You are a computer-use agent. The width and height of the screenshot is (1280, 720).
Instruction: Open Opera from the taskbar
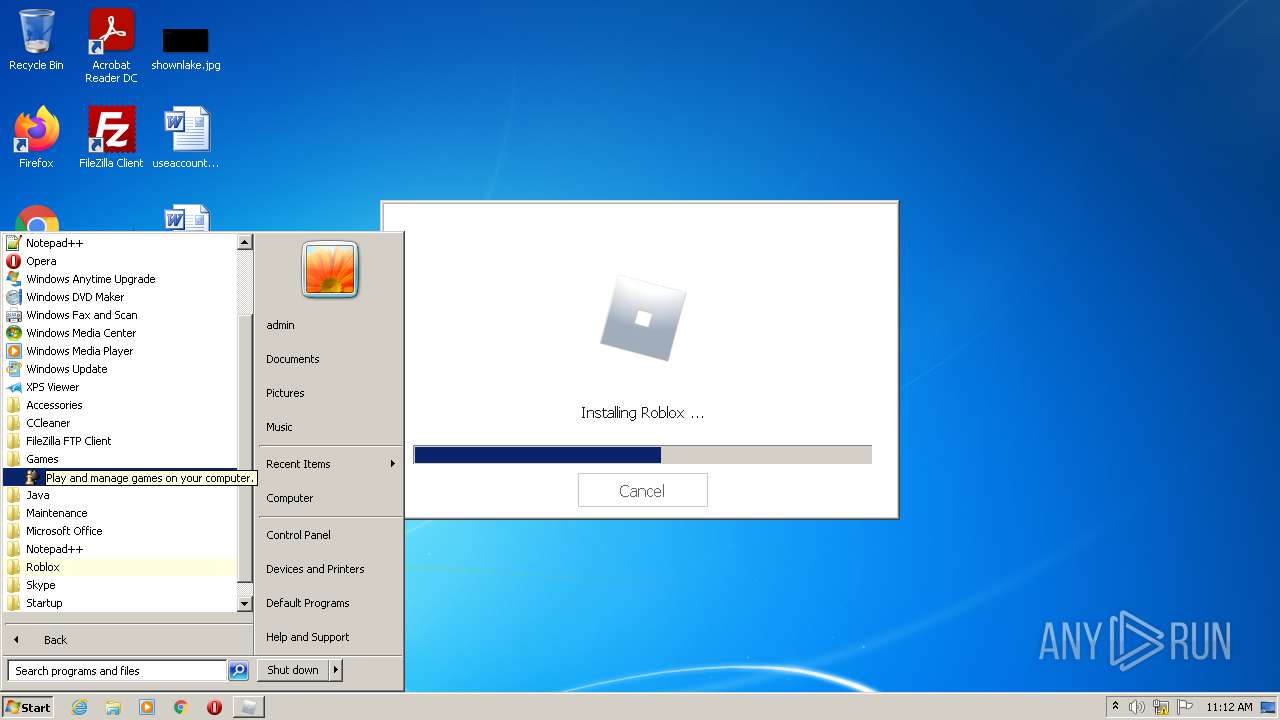tap(214, 707)
